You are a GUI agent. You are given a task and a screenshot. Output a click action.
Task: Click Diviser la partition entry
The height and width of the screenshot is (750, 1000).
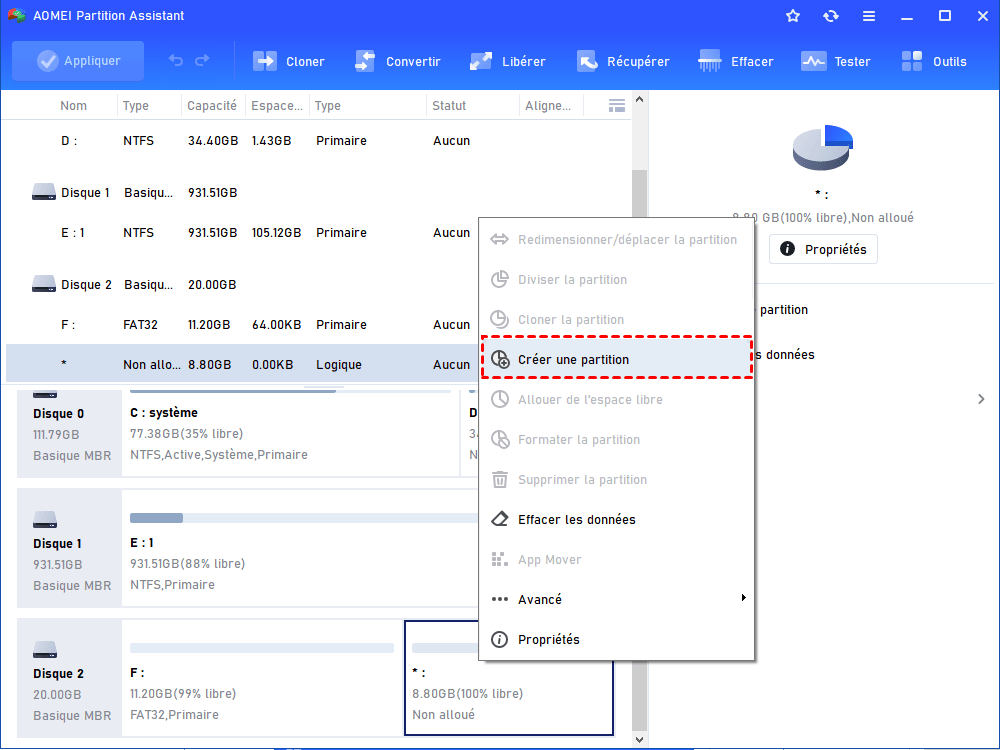(x=617, y=279)
